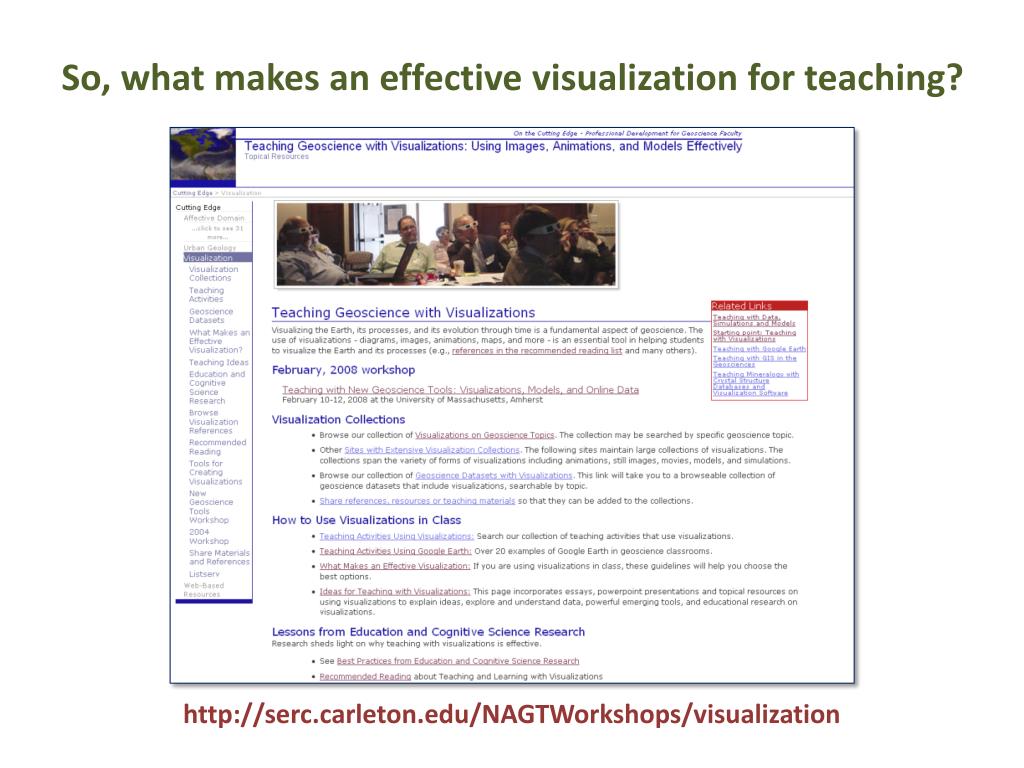
Task: Click slide title 'So, what makes an effective visualization'
Action: 512,78
